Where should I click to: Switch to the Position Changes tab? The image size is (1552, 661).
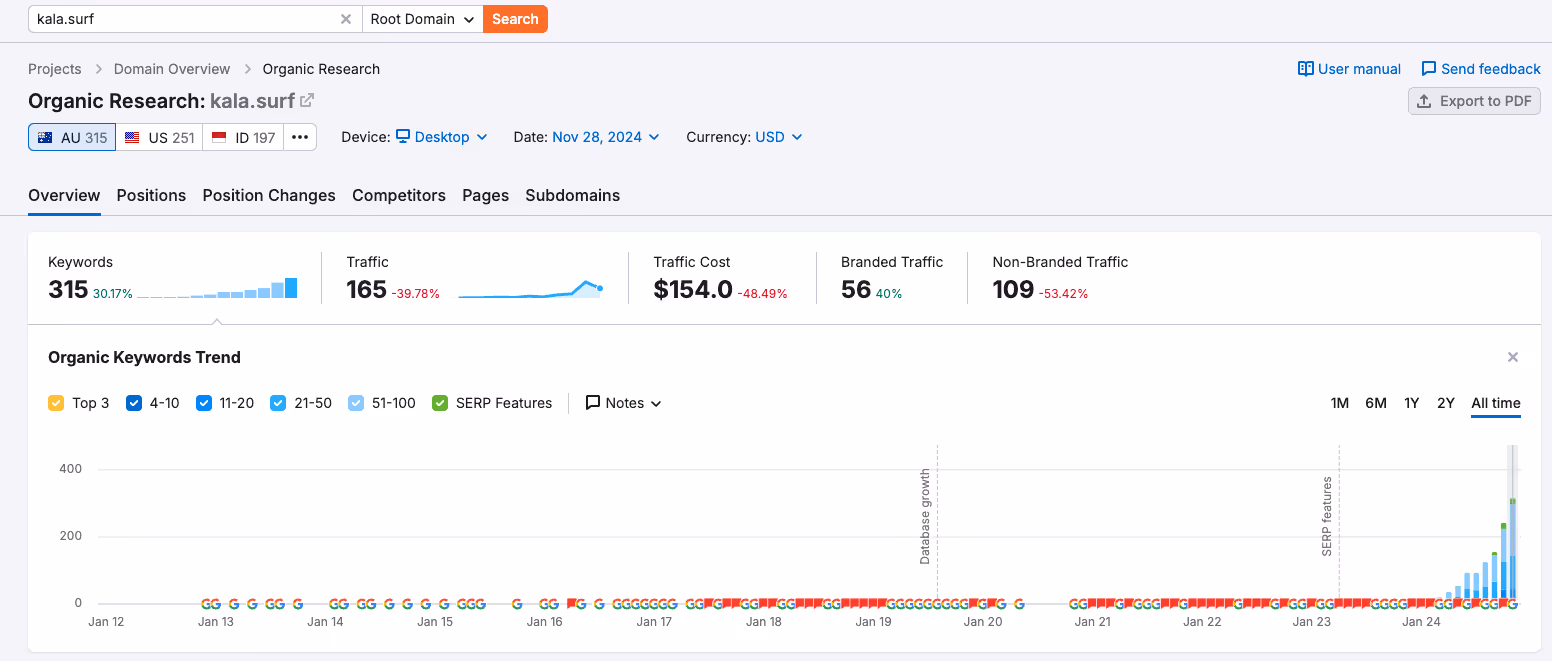pyautogui.click(x=269, y=195)
